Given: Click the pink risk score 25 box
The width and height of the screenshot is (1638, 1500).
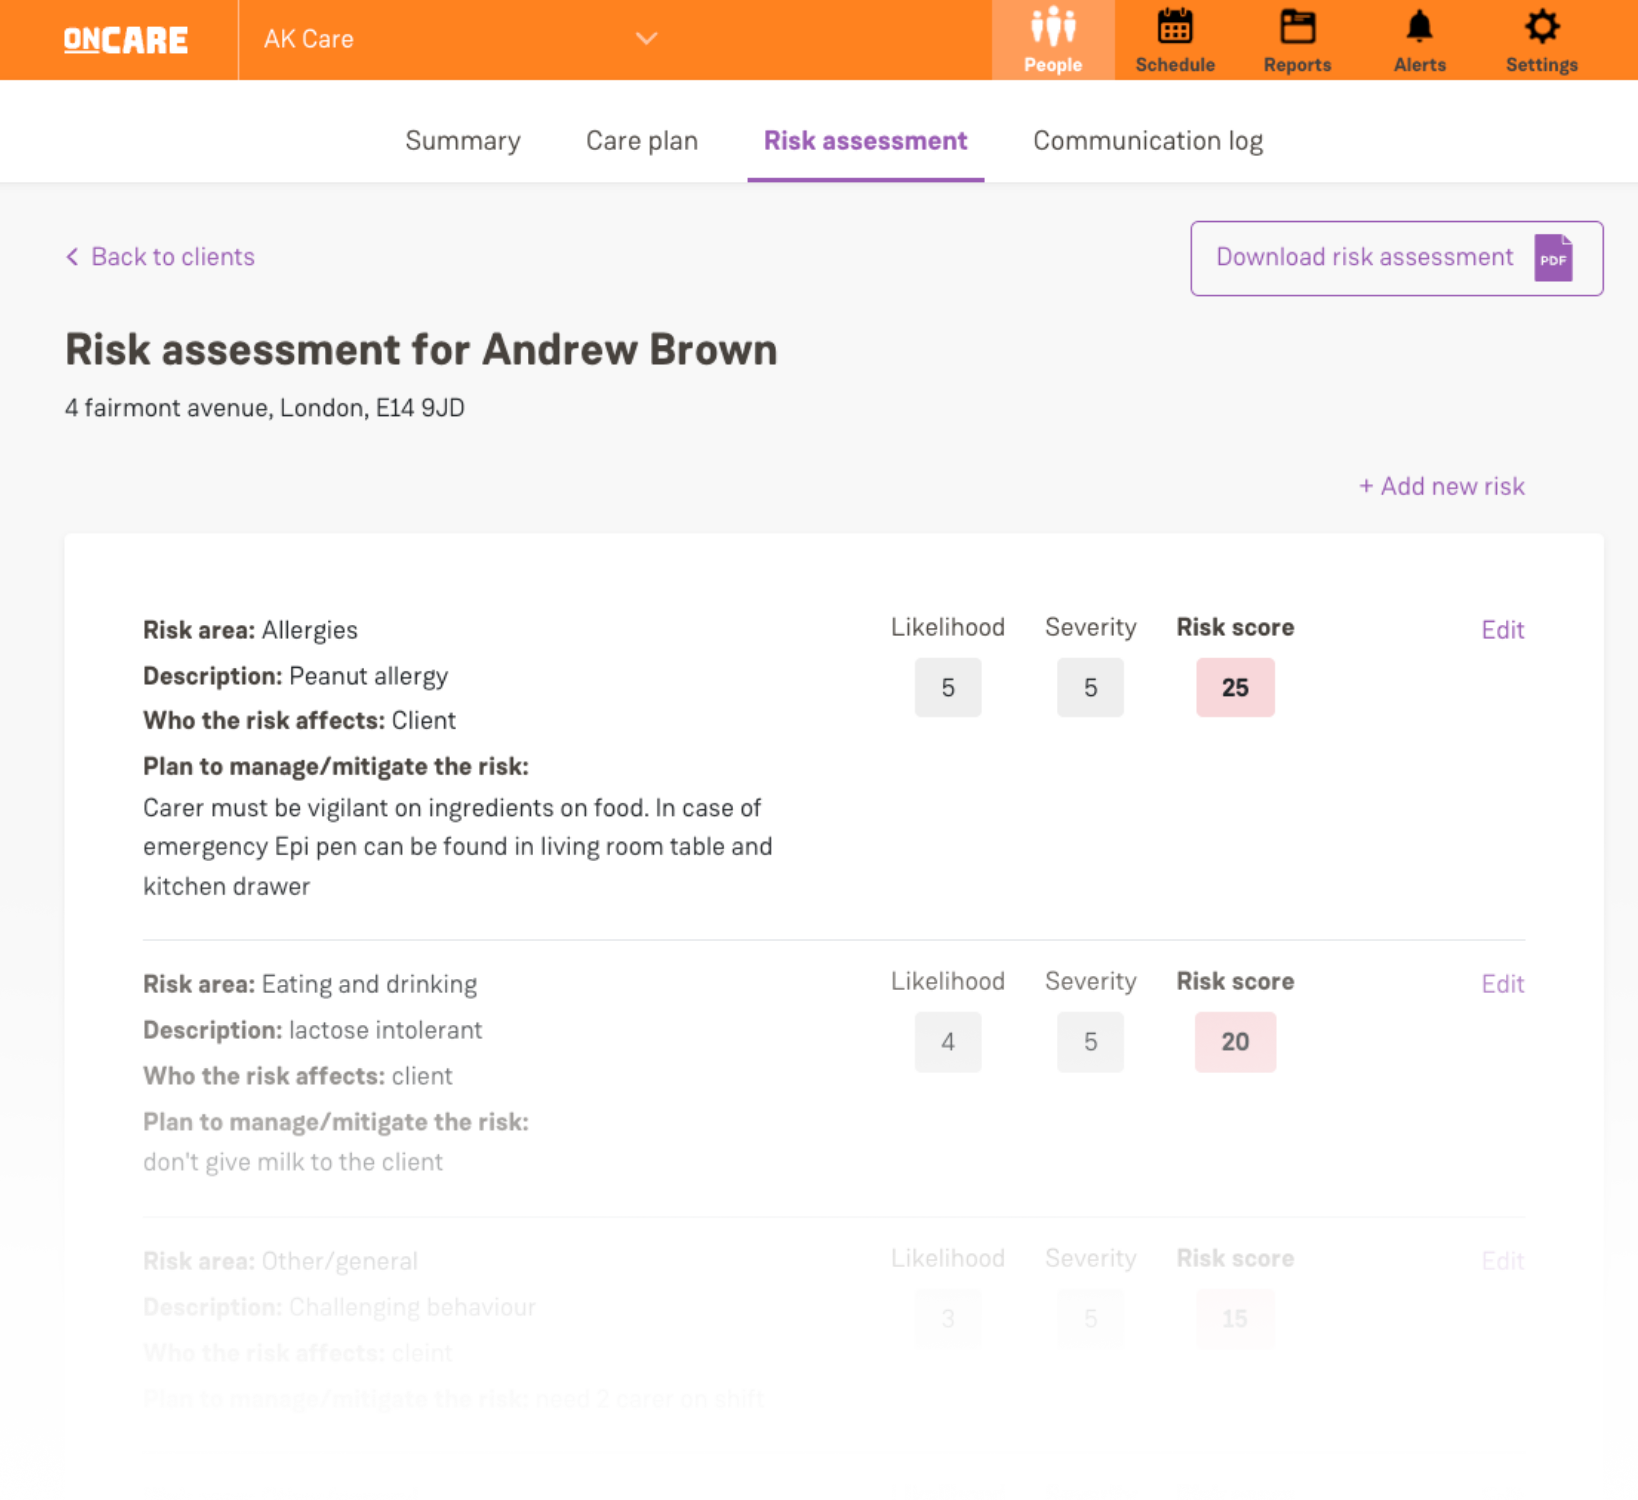Looking at the screenshot, I should pos(1235,688).
